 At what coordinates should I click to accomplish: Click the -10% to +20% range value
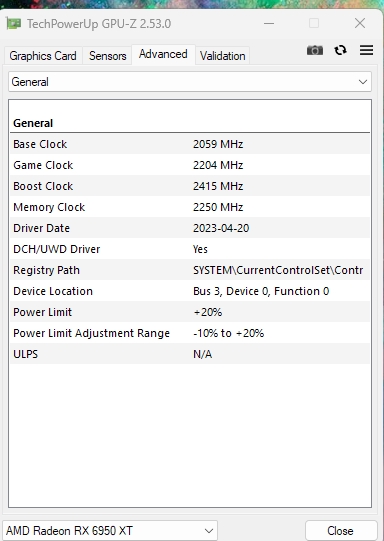pyautogui.click(x=229, y=334)
